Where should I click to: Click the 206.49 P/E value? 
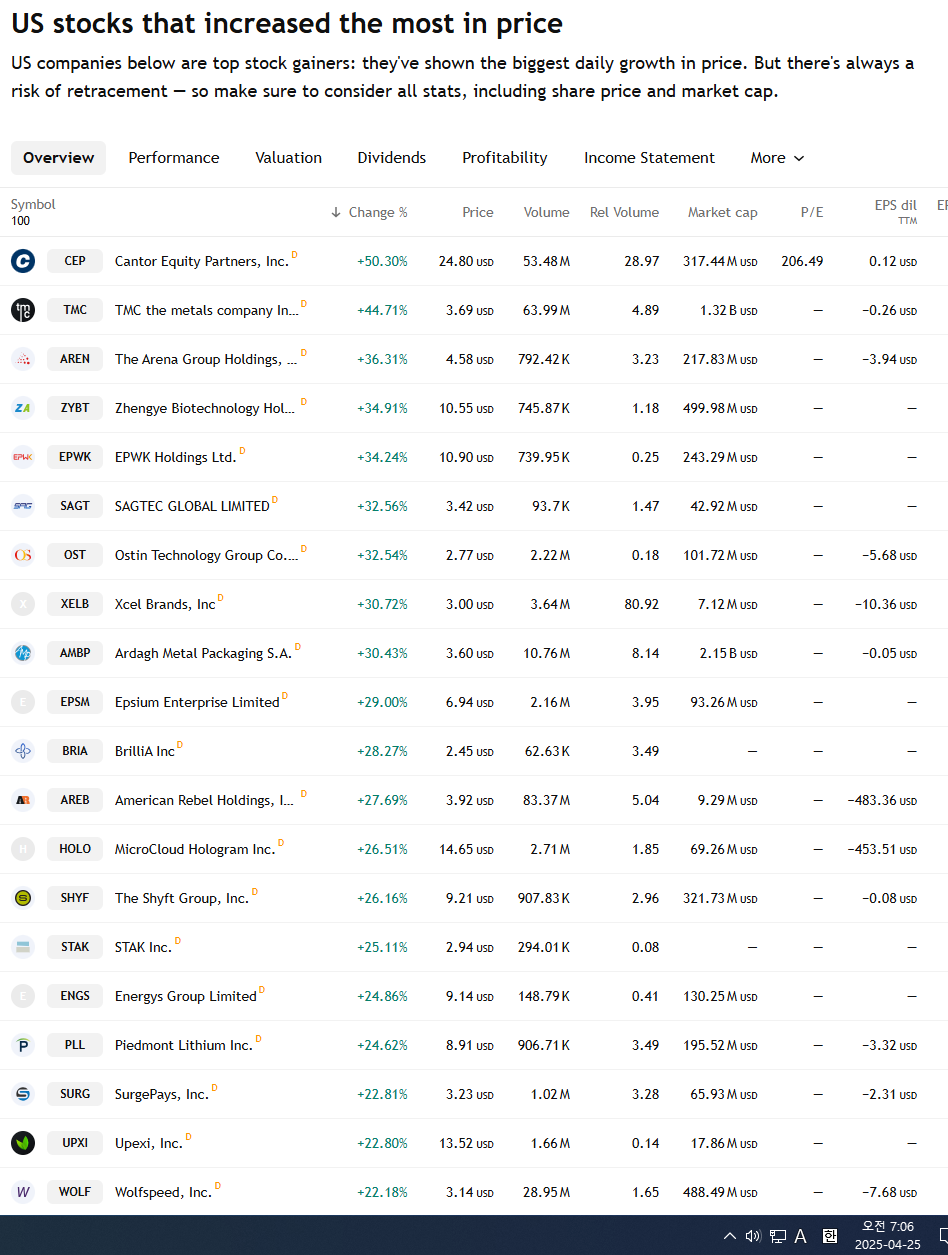pos(802,261)
